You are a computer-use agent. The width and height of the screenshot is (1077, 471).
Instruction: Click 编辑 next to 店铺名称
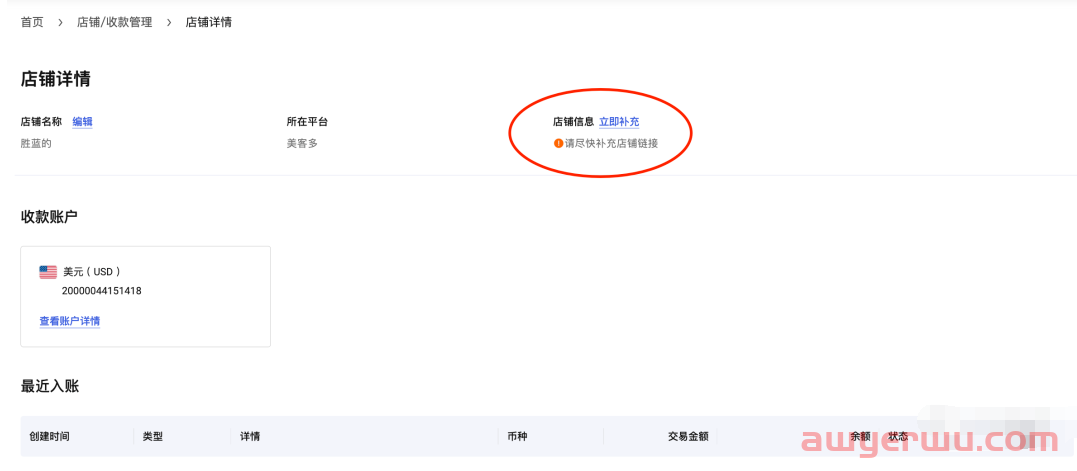pos(82,122)
